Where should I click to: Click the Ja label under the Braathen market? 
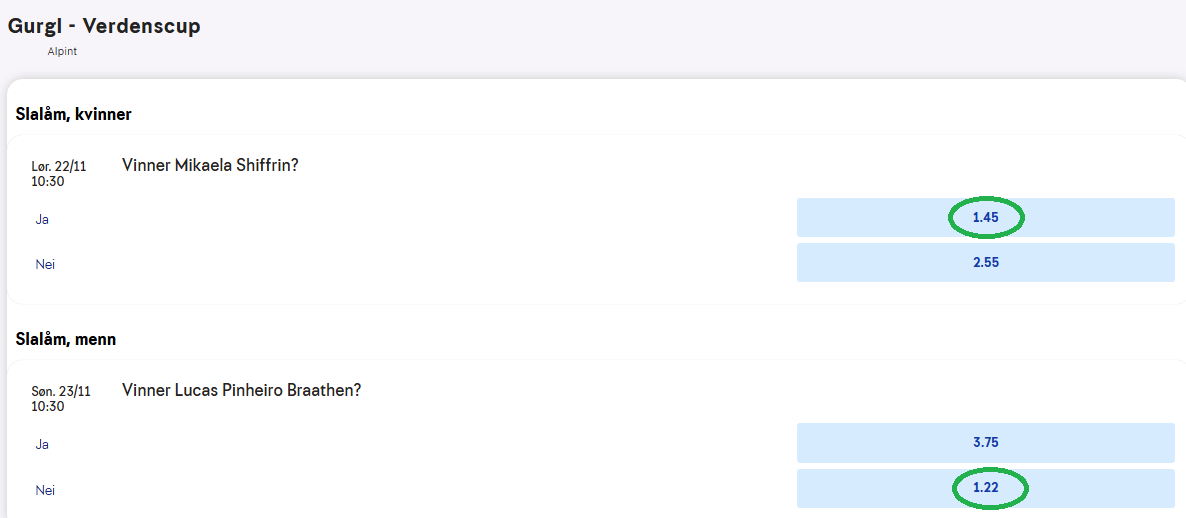click(42, 444)
